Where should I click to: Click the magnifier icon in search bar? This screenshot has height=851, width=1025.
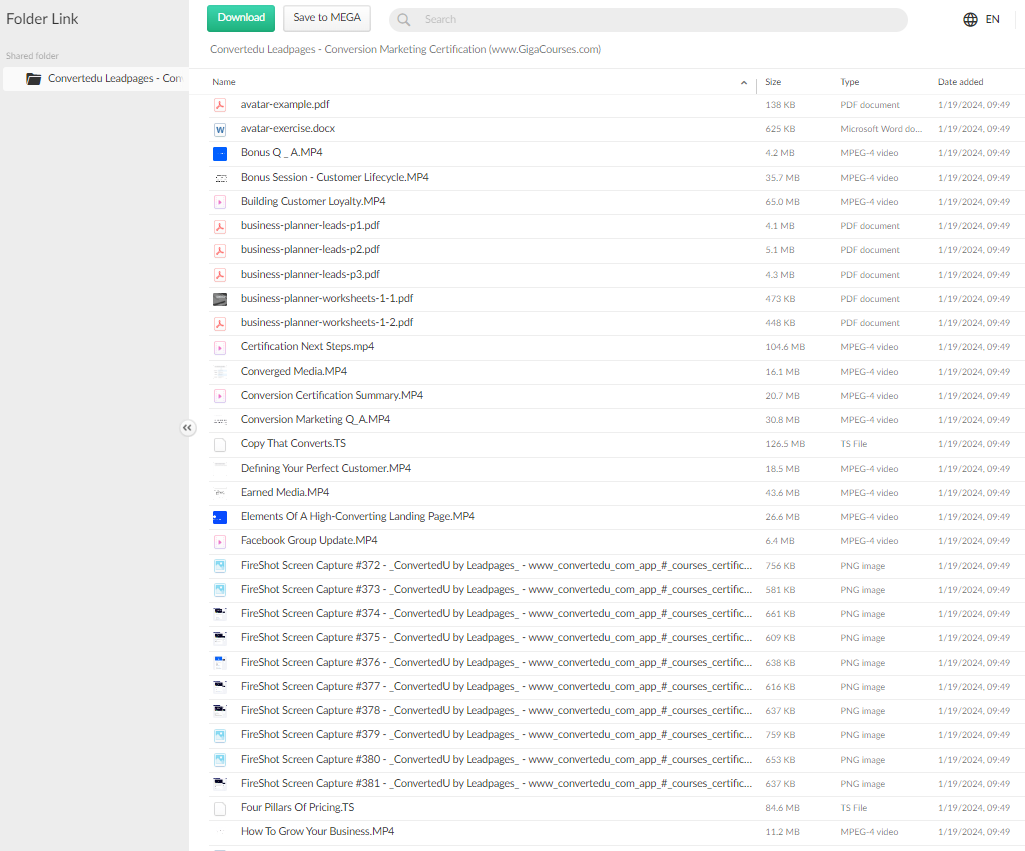point(404,20)
